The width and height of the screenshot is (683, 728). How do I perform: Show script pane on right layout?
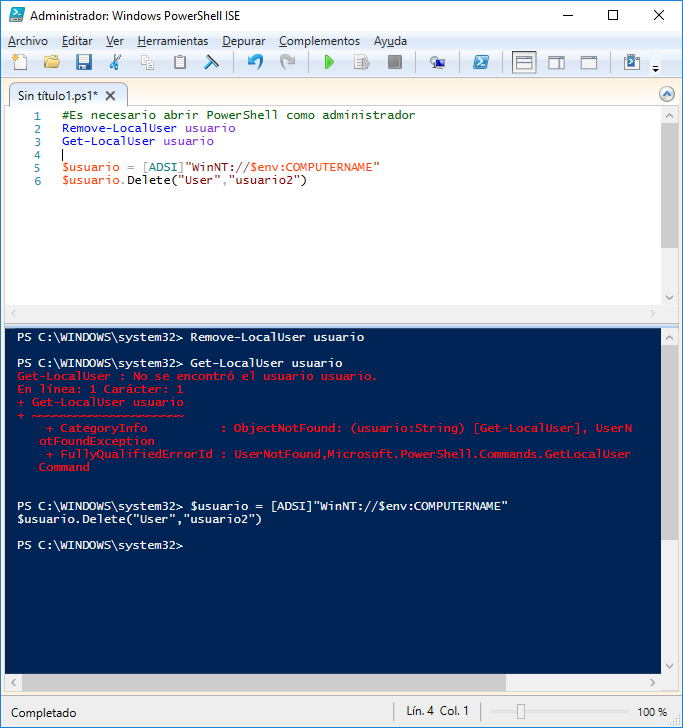pos(556,62)
